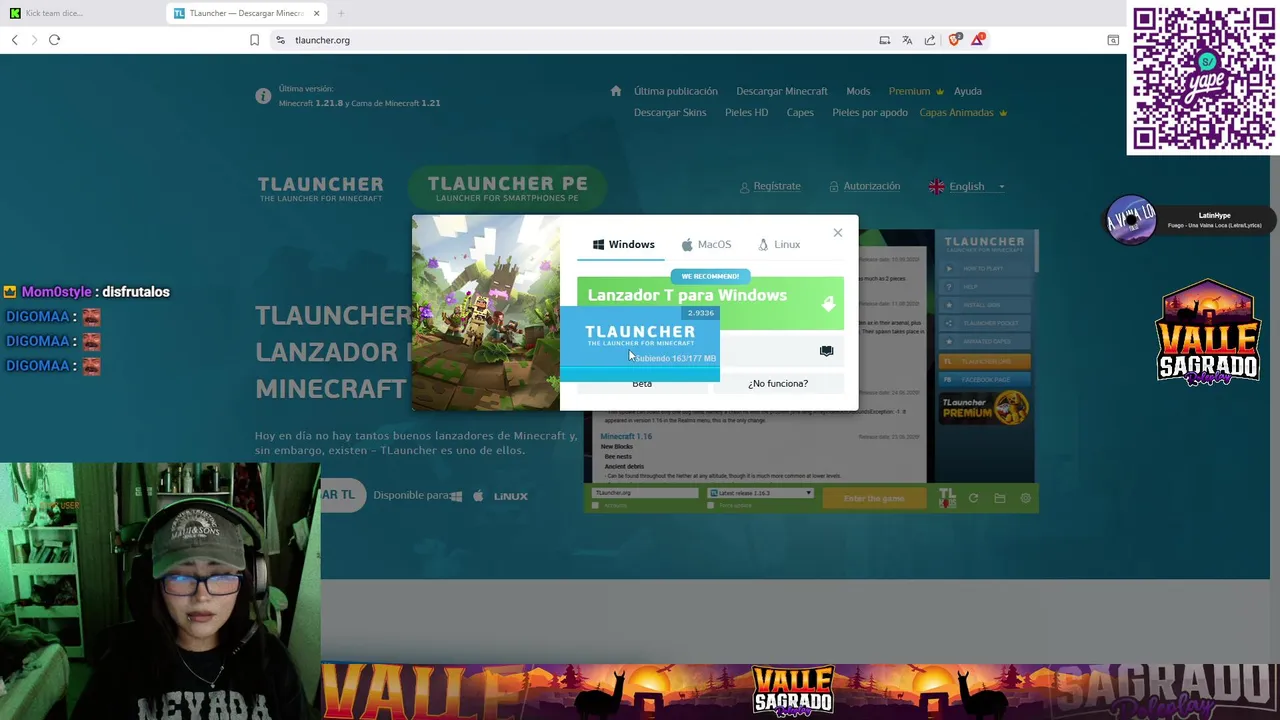Click the LINUX link after Disponible para
The height and width of the screenshot is (720, 1280).
tap(510, 496)
